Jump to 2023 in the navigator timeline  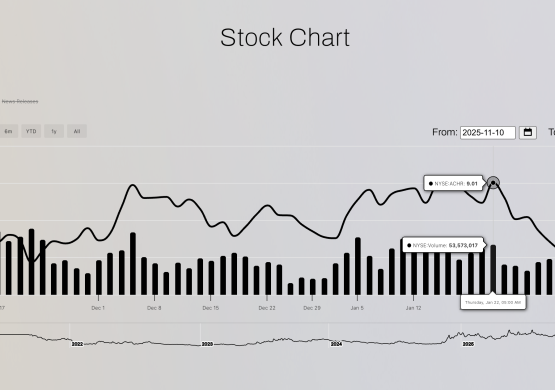pyautogui.click(x=207, y=344)
